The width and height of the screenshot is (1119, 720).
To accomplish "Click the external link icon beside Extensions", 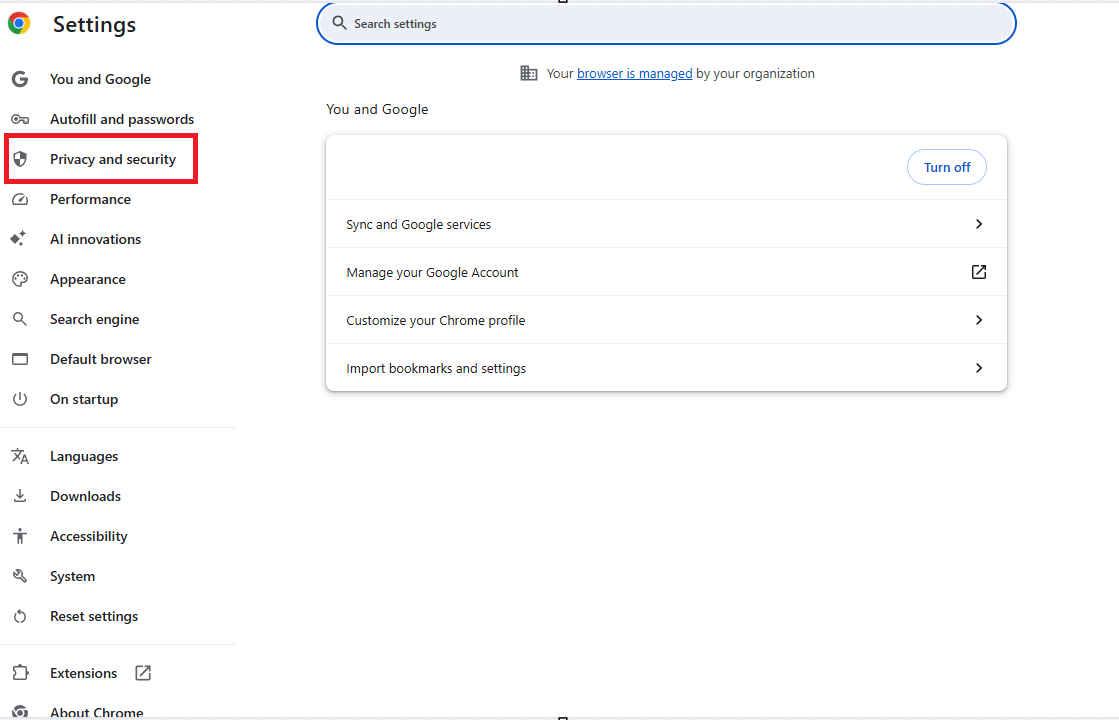I will 143,673.
